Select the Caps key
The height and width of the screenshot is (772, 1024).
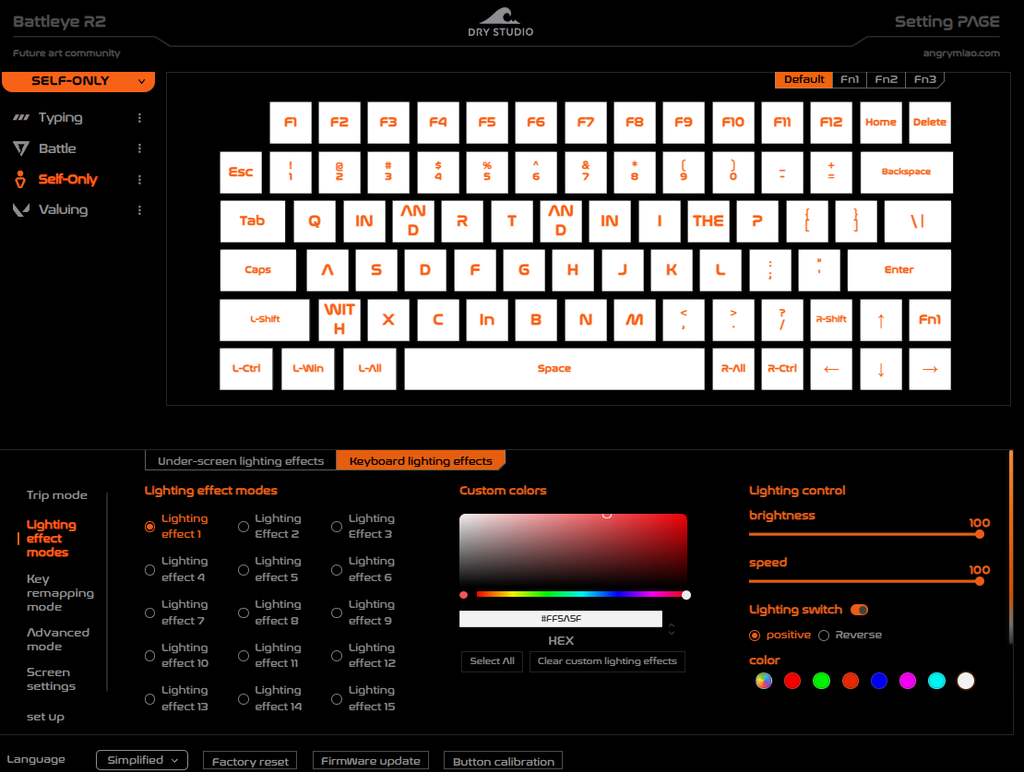click(258, 270)
